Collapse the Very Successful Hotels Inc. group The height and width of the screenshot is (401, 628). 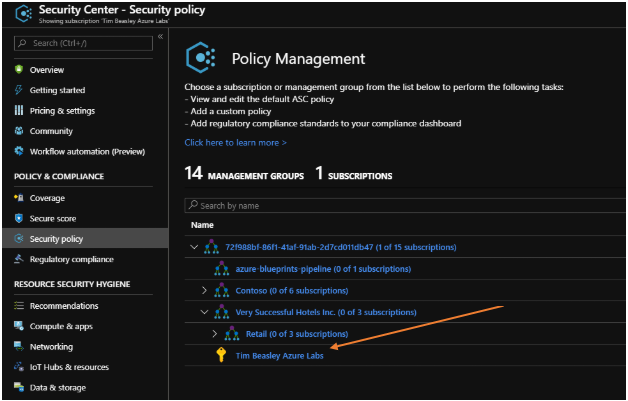[204, 312]
